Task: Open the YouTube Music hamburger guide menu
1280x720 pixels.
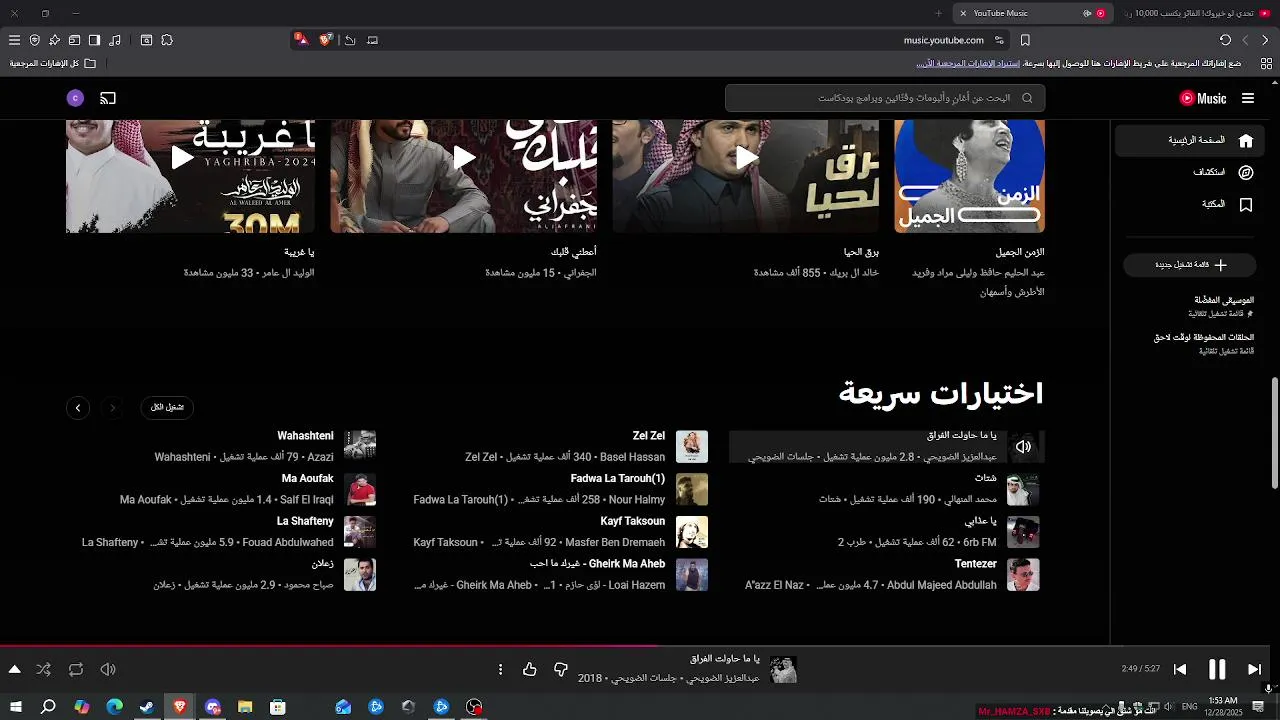Action: [x=1248, y=98]
